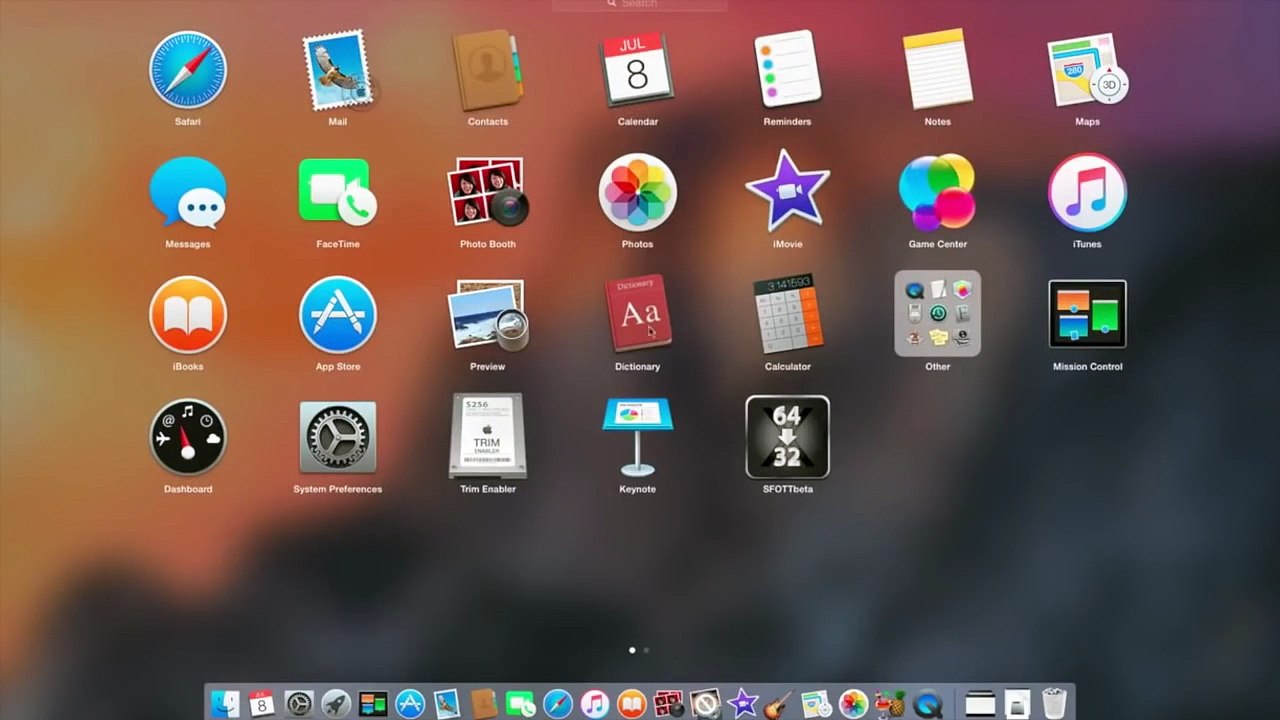This screenshot has width=1280, height=720.
Task: Open the Dictionary app
Action: pyautogui.click(x=637, y=313)
